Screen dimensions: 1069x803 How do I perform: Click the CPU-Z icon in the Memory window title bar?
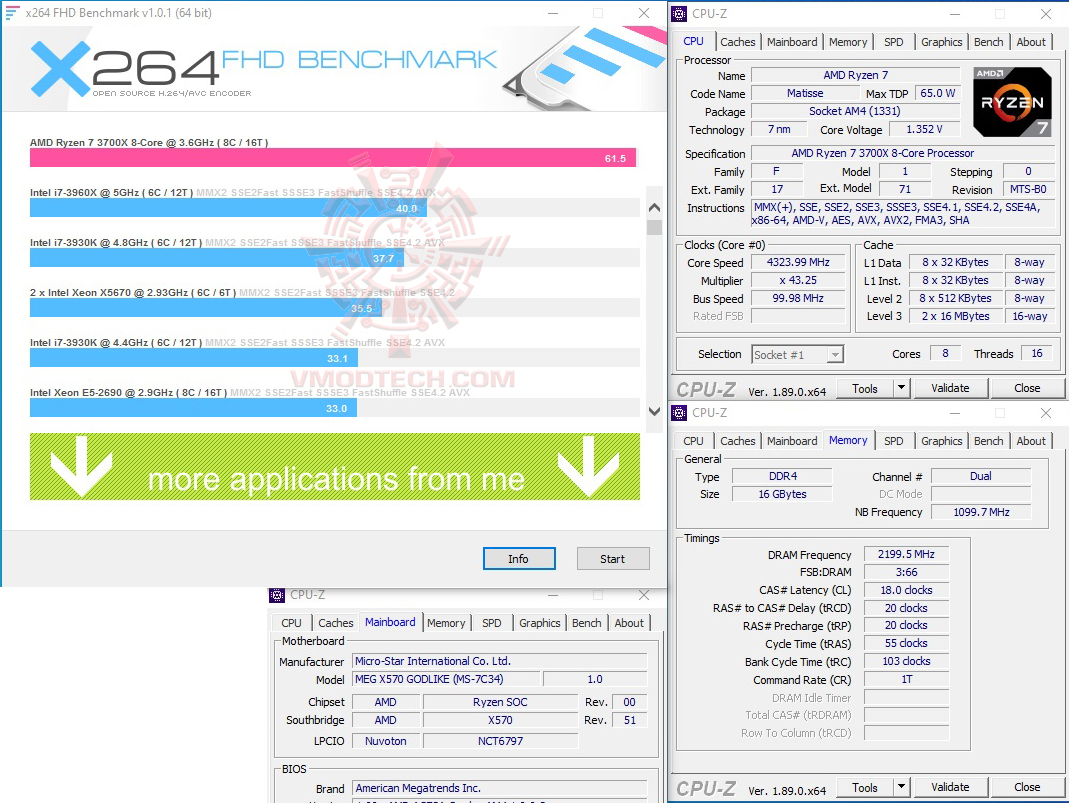(679, 412)
